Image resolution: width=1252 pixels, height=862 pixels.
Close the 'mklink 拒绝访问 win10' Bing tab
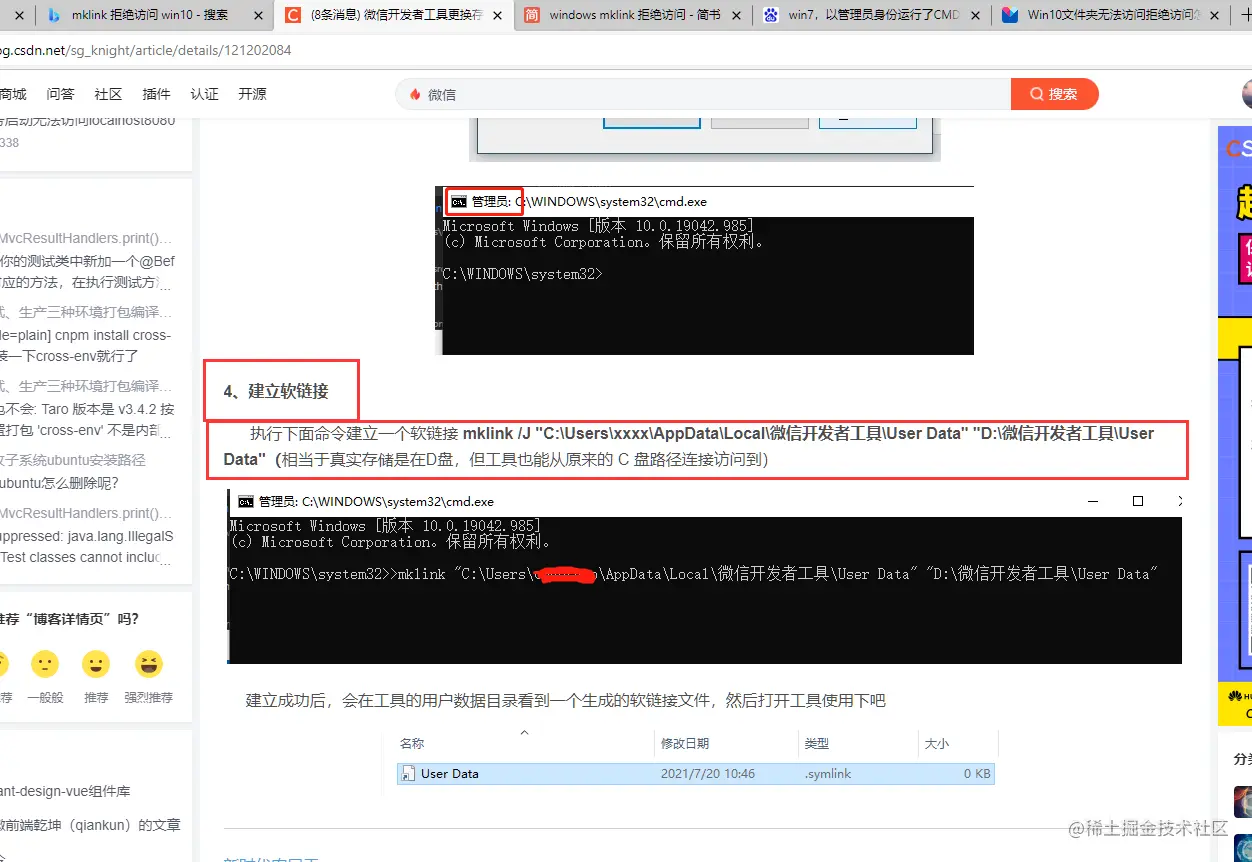click(x=258, y=15)
